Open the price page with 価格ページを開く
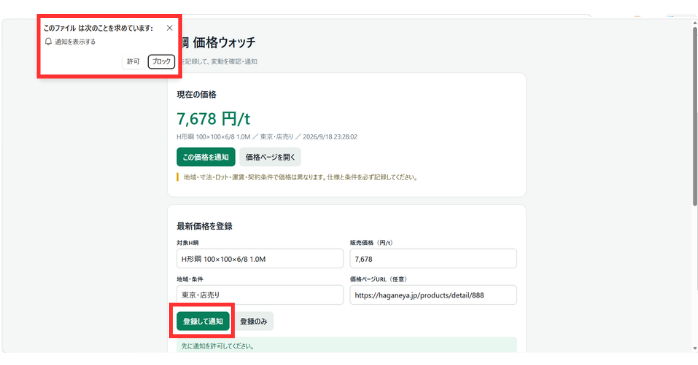698x365 pixels. pyautogui.click(x=270, y=157)
